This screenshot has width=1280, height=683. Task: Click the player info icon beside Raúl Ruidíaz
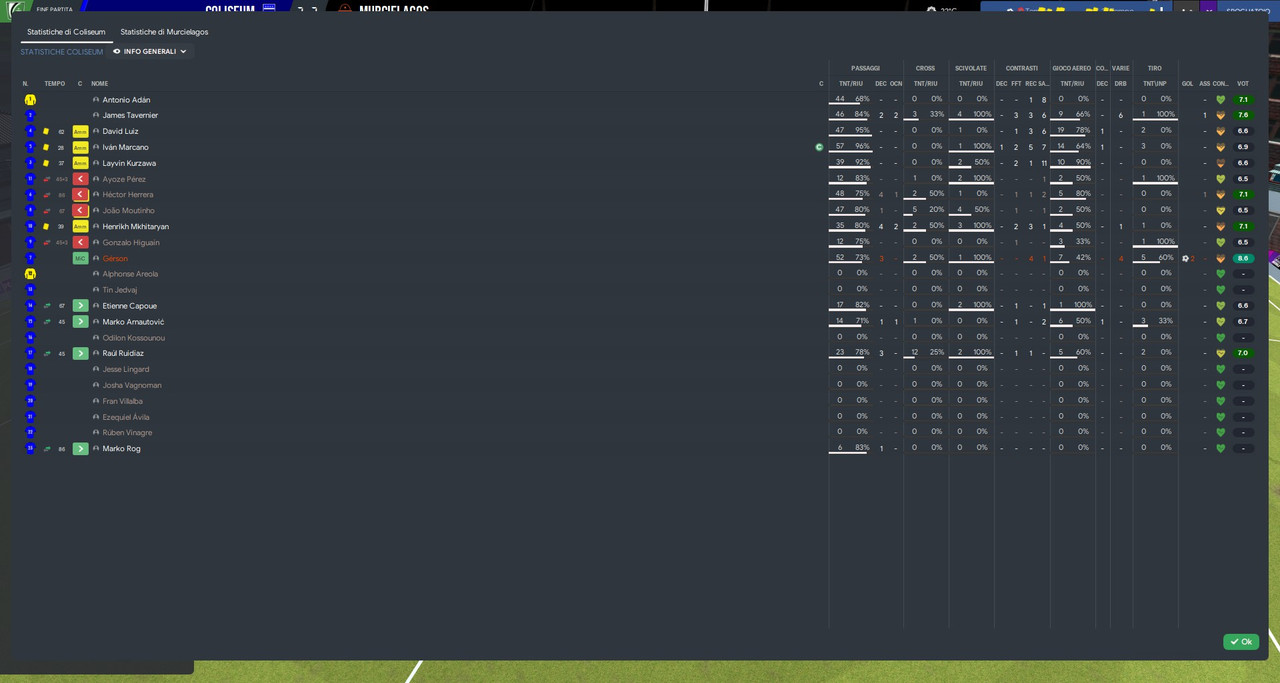(96, 353)
